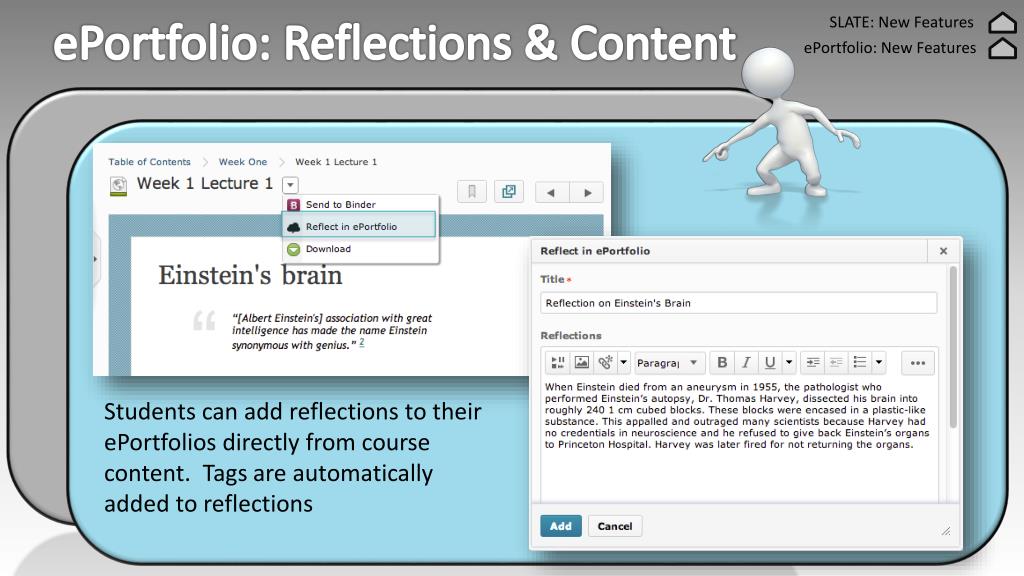Open Week One breadcrumb link
The width and height of the screenshot is (1024, 576).
(243, 161)
